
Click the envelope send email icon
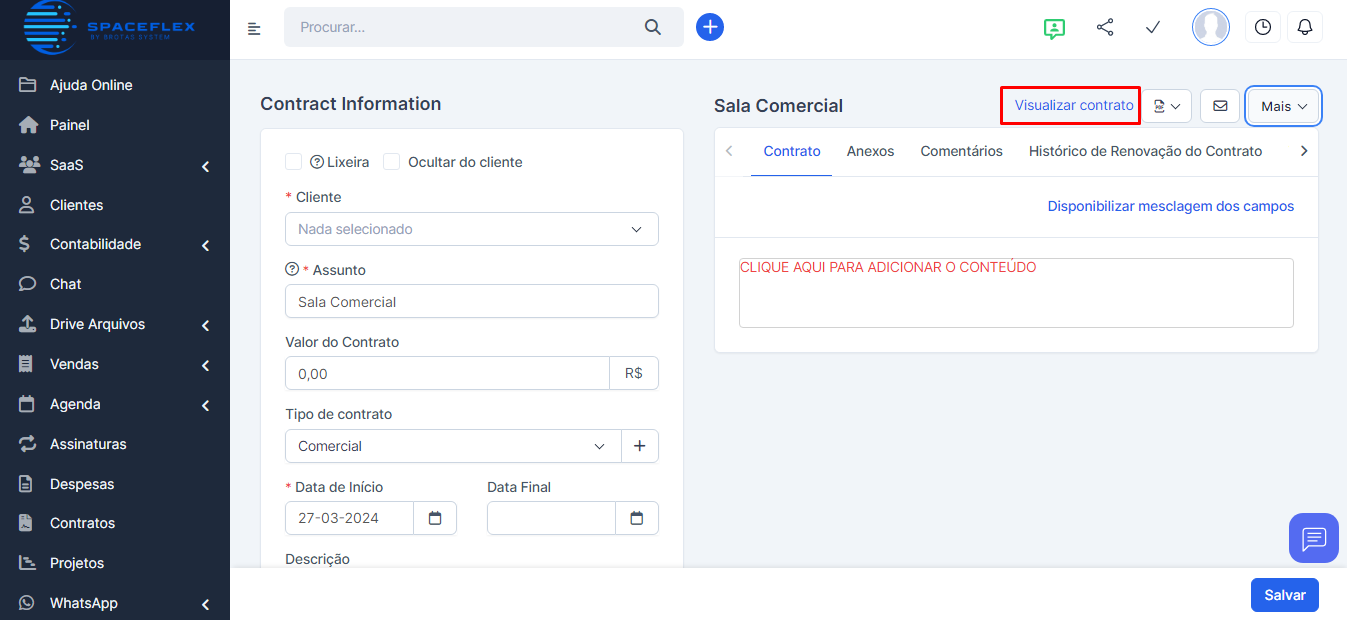pos(1220,106)
